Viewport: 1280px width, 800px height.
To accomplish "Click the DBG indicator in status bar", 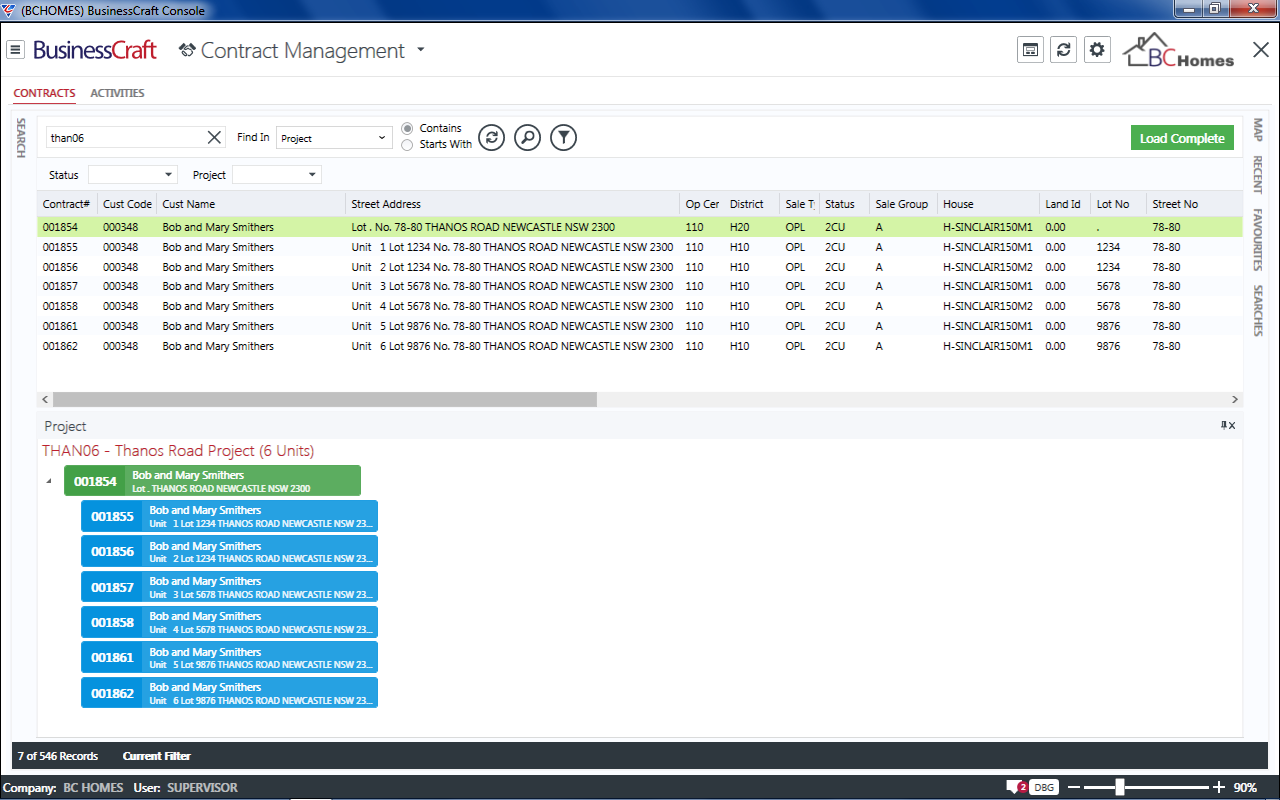I will 1044,787.
